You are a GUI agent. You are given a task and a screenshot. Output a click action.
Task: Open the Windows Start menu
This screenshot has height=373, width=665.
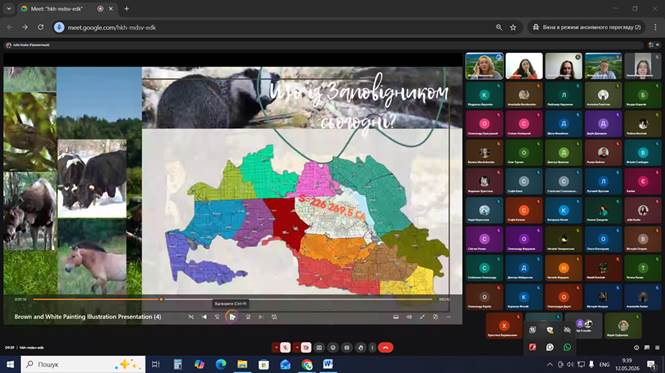(10, 365)
